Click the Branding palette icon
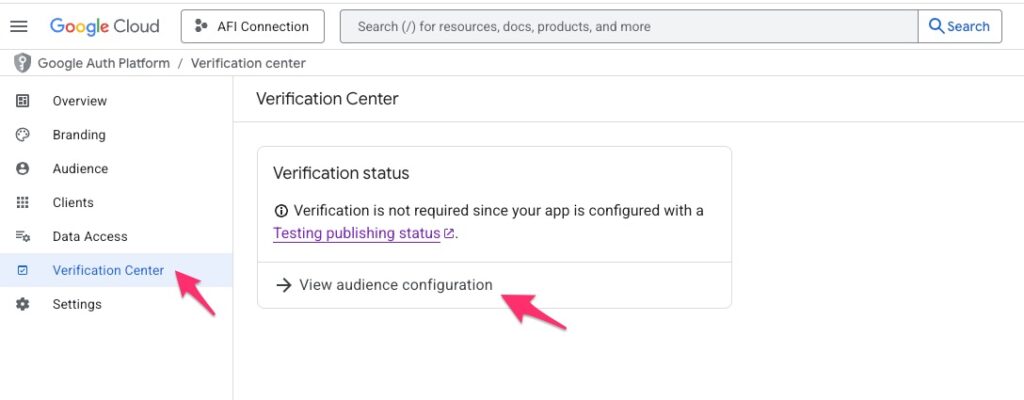This screenshot has height=400, width=1024. [x=23, y=135]
